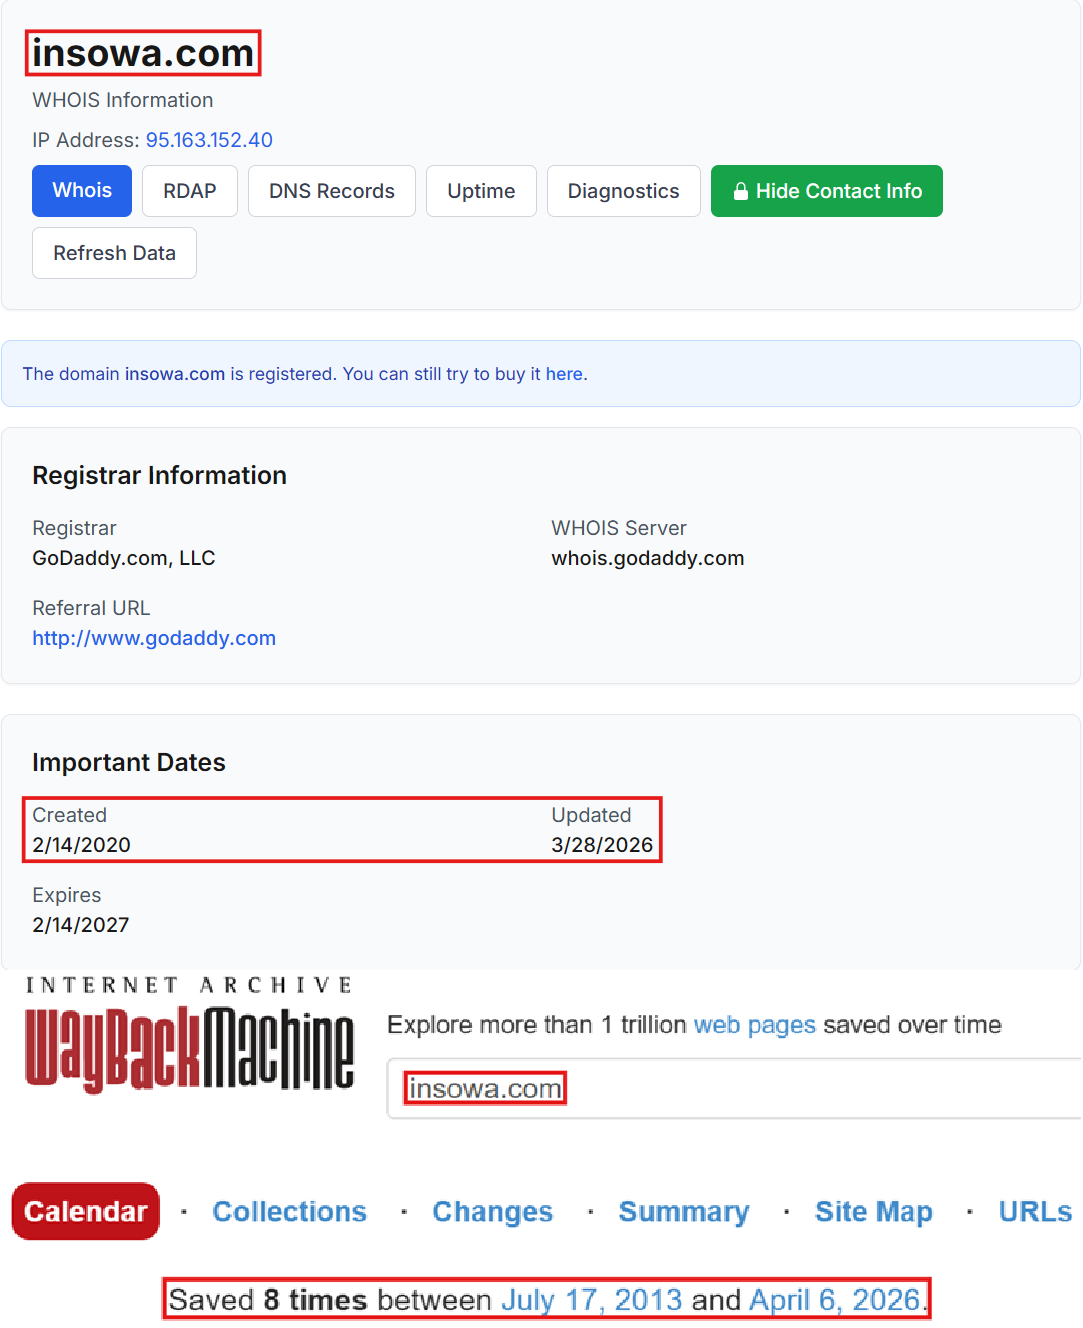Open the red Calendar view in Wayback Machine

[x=85, y=1211]
